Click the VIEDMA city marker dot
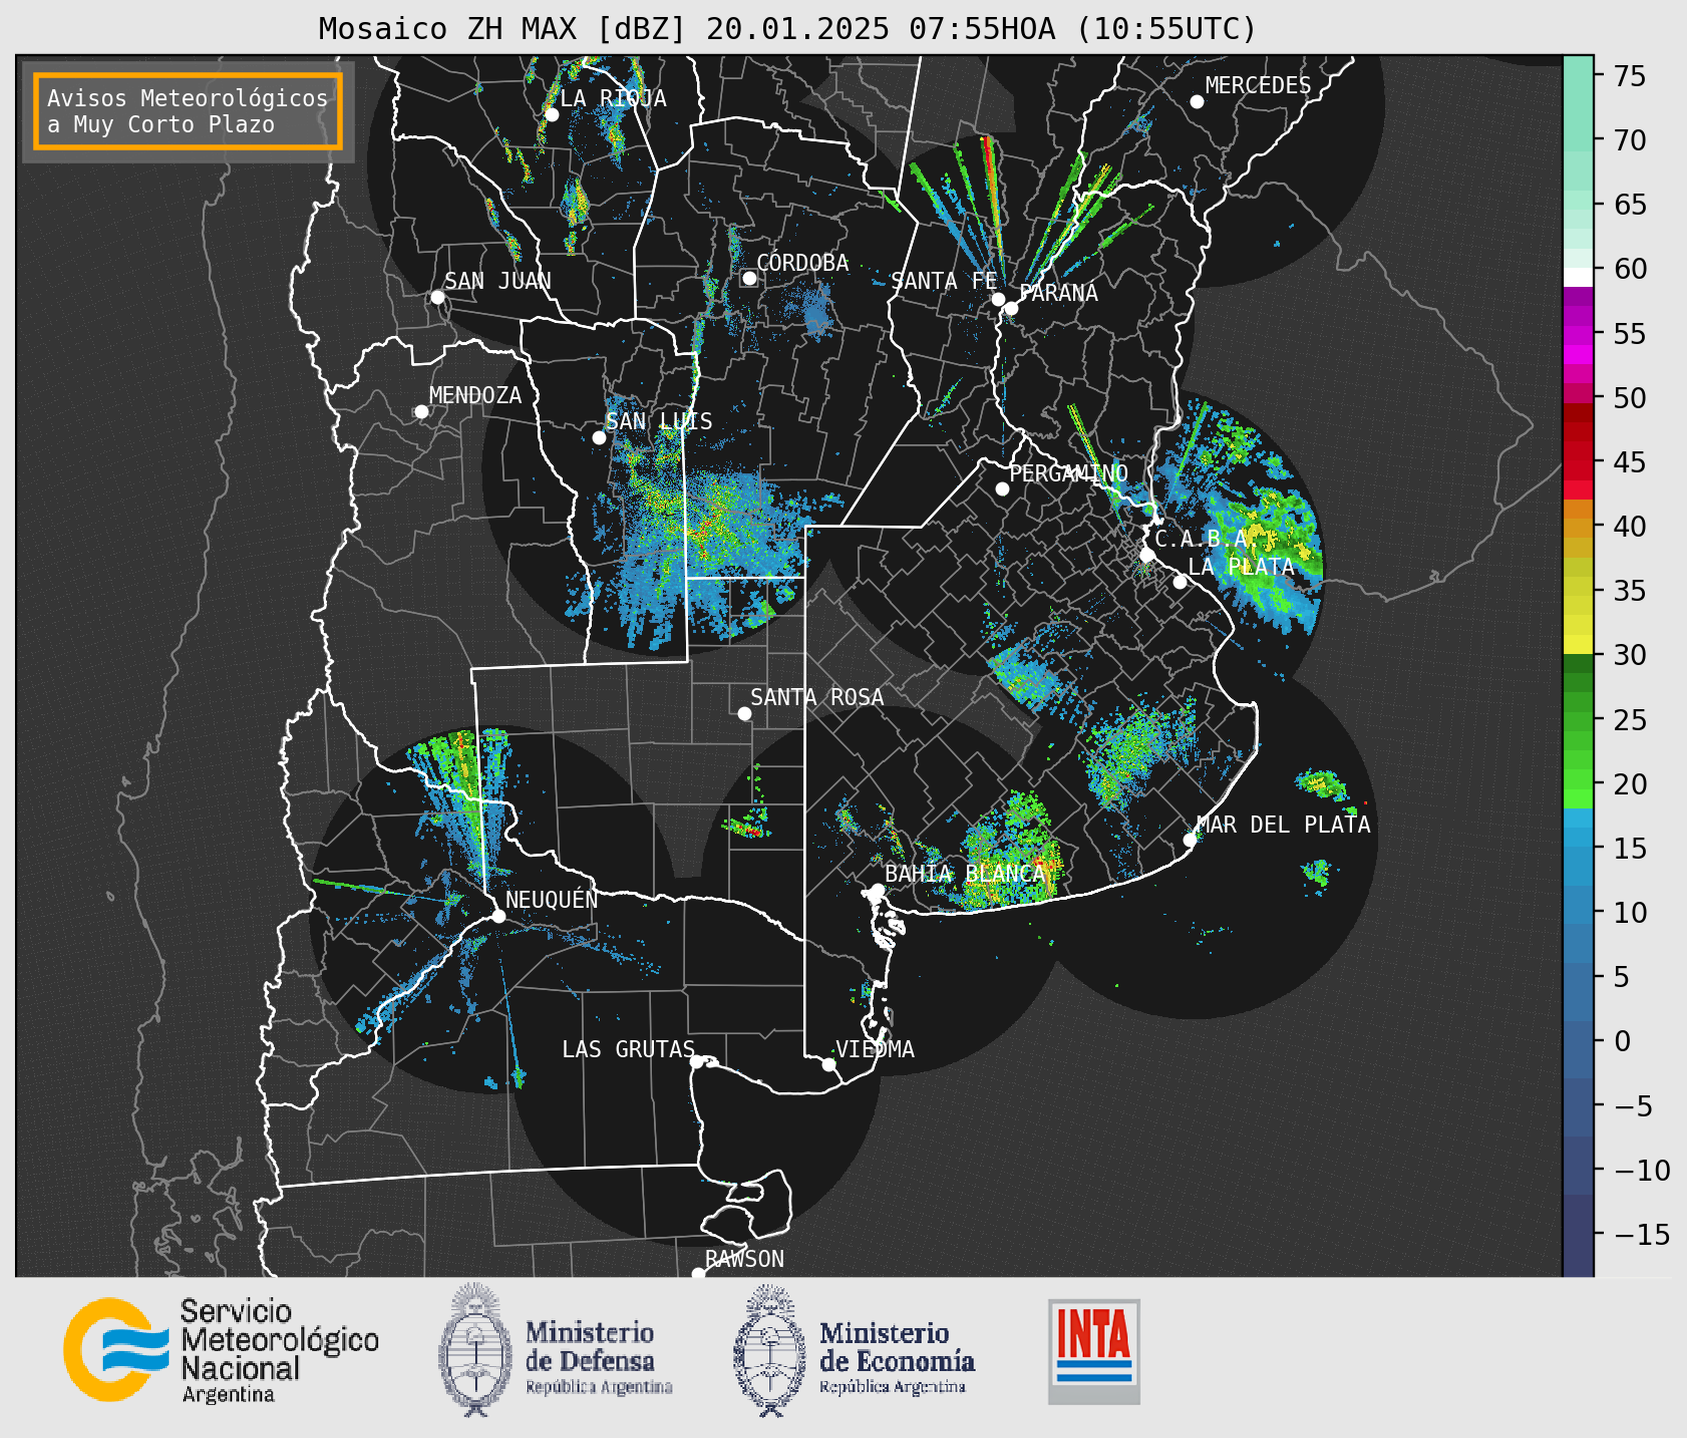 (x=829, y=1065)
